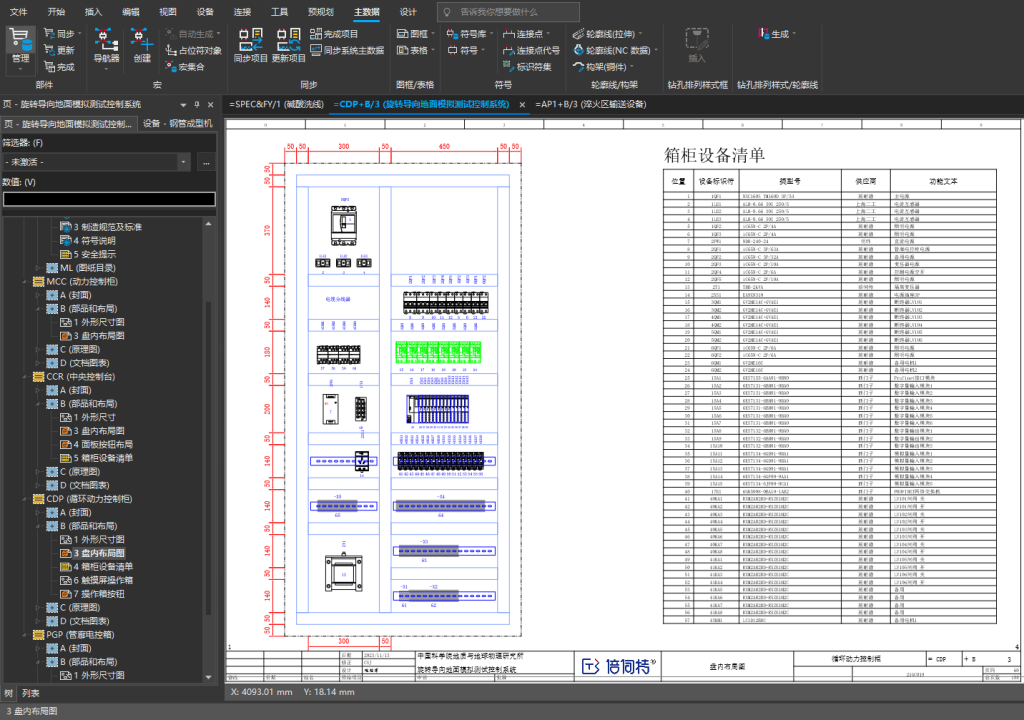Viewport: 1024px width, 720px height.
Task: Click the 表格 form icon
Action: click(402, 50)
